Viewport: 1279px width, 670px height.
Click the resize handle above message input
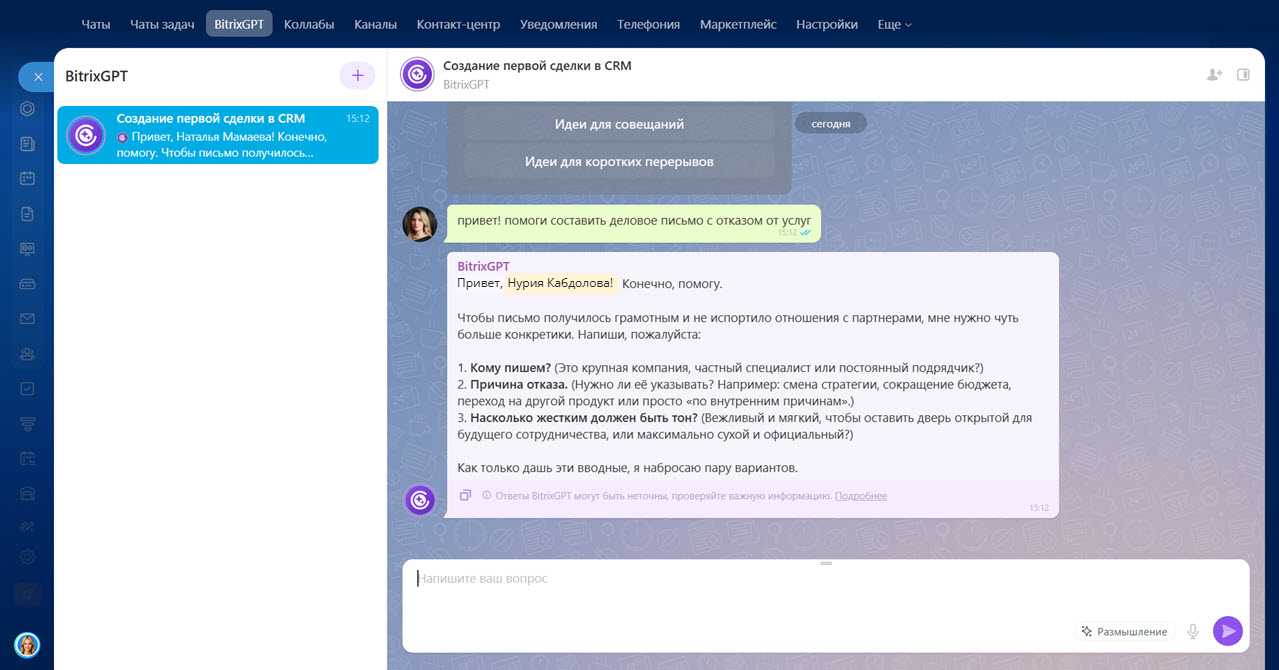(x=826, y=564)
